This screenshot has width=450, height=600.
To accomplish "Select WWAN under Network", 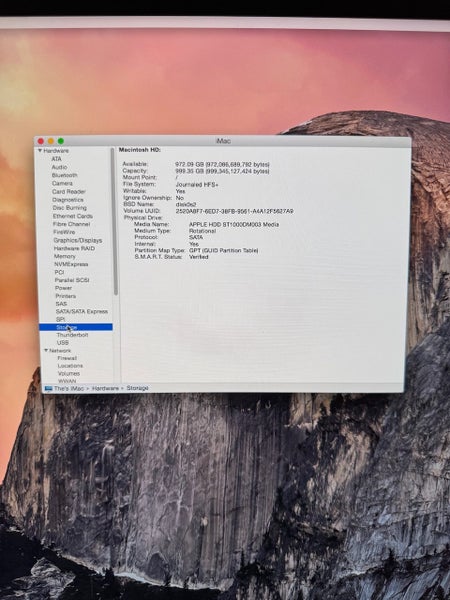I will (67, 381).
